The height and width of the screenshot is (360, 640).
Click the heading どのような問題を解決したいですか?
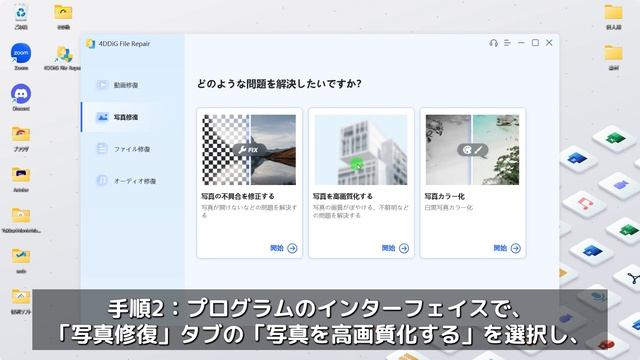click(x=279, y=84)
